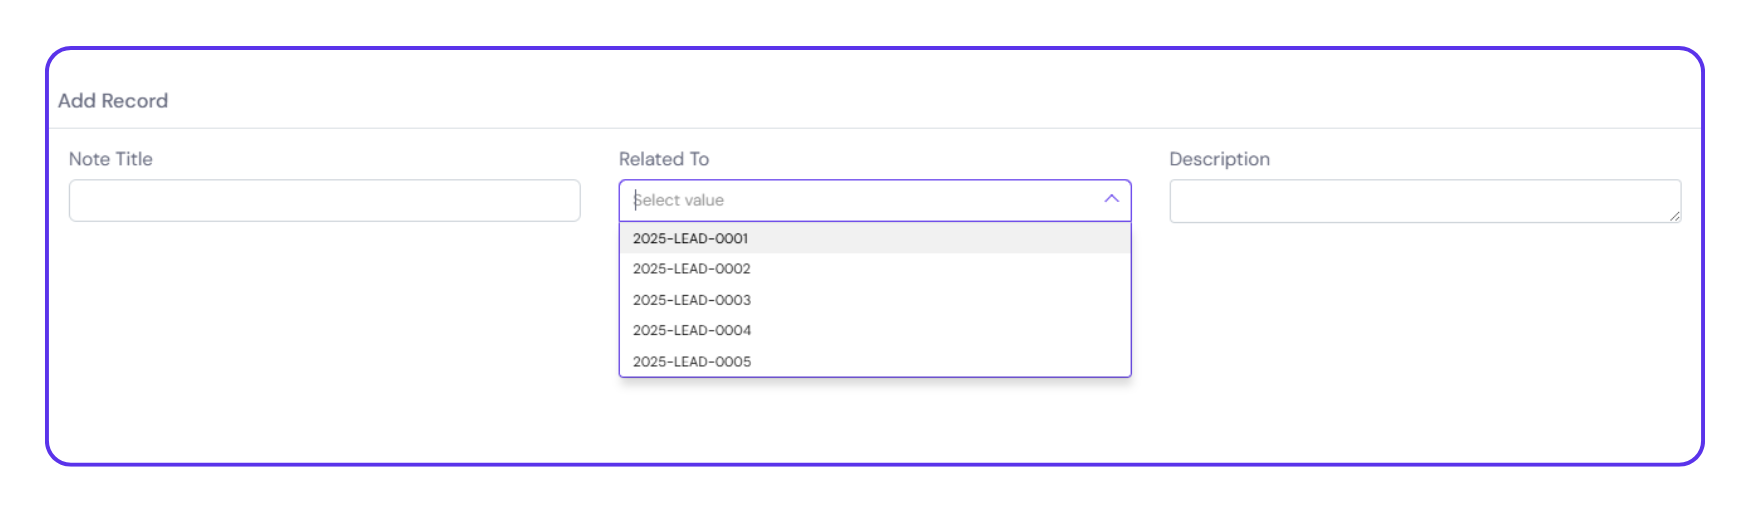Click the 'Select value' placeholder text
The image size is (1738, 506).
680,200
